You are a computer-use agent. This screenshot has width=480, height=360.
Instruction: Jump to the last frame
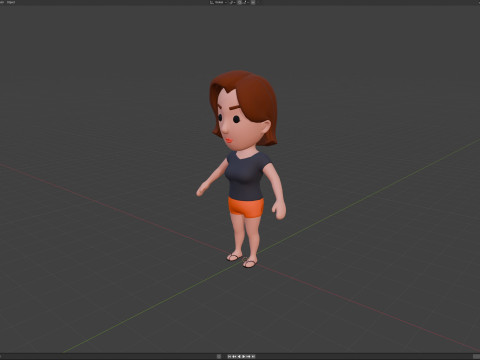253,356
